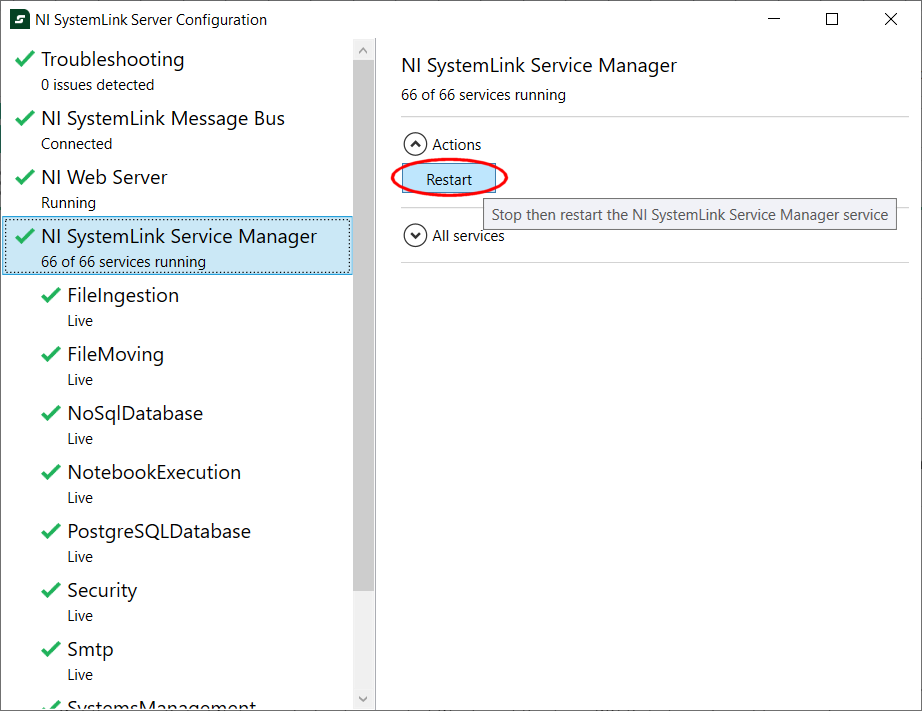This screenshot has width=922, height=711.
Task: Expand the All services section
Action: (x=415, y=235)
